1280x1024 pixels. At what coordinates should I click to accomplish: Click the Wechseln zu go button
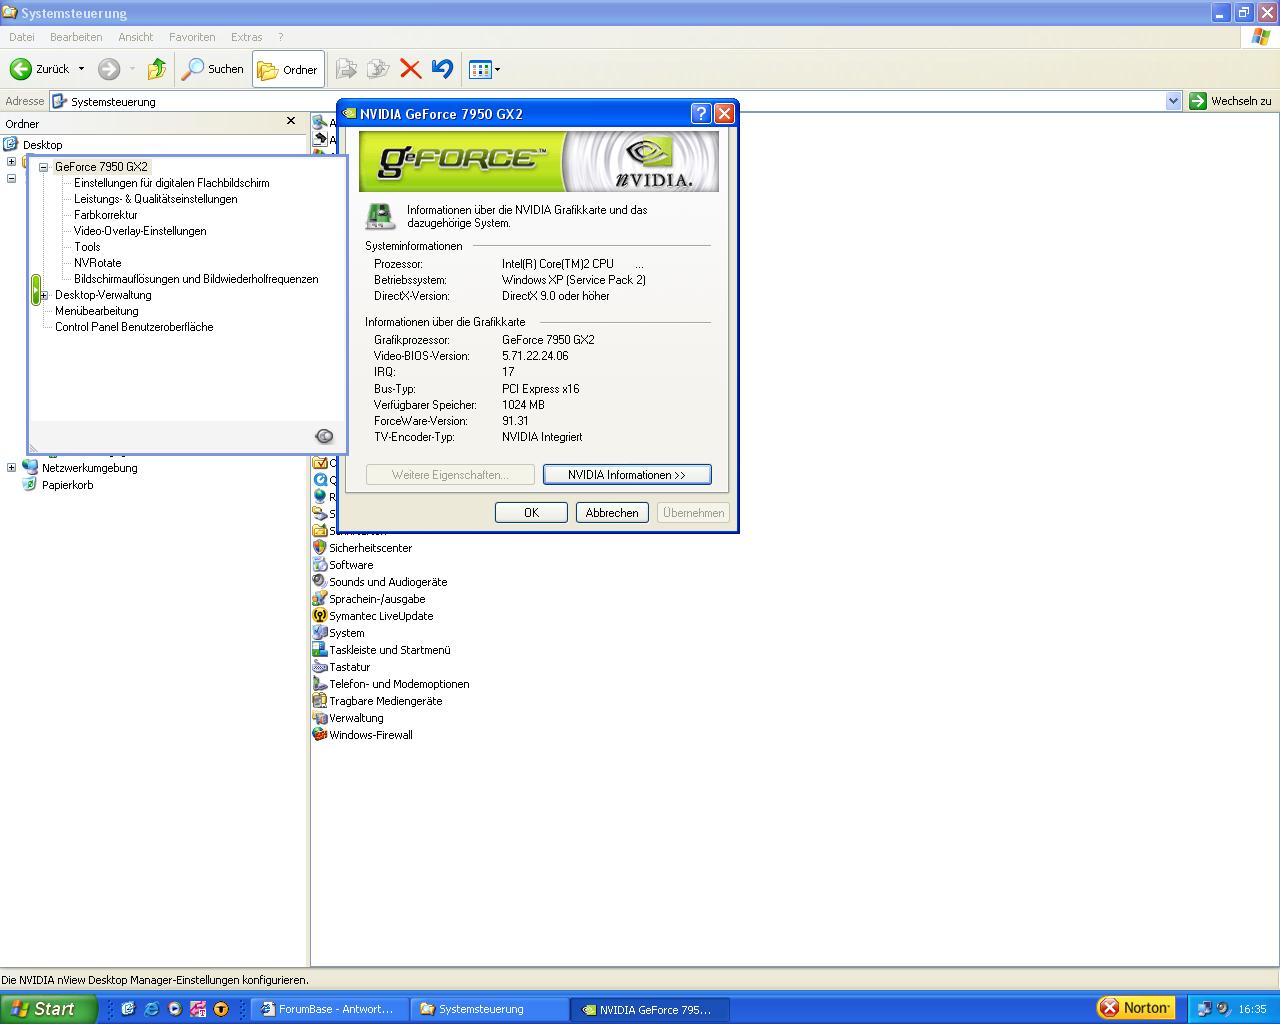tap(1231, 101)
